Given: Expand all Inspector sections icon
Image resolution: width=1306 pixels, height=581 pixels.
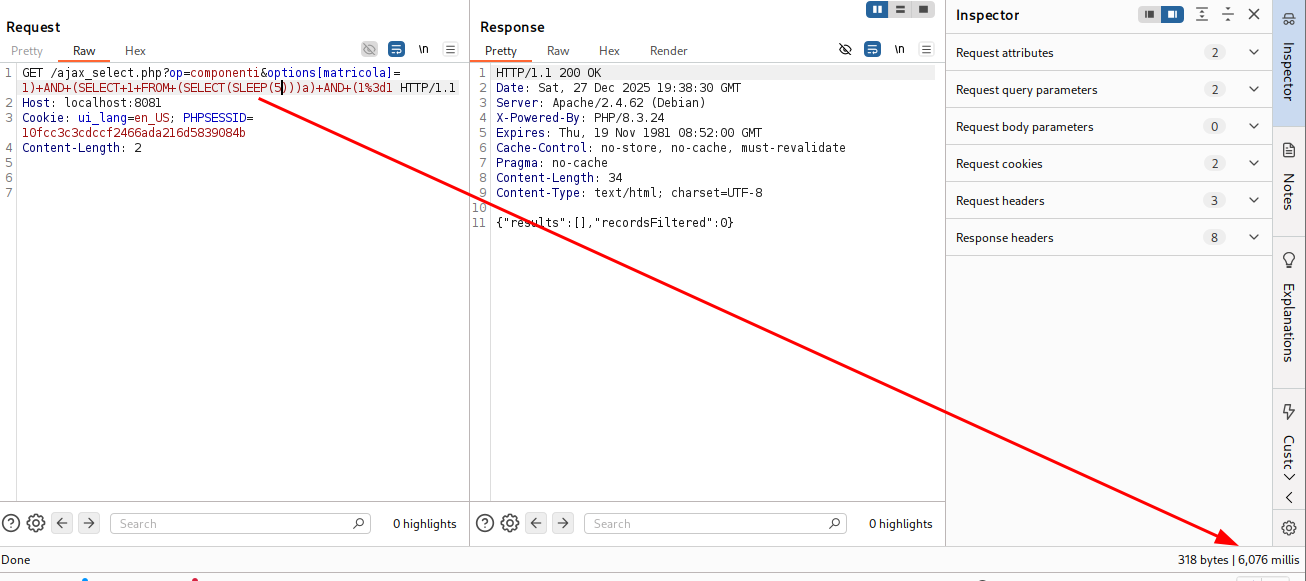Looking at the screenshot, I should (1202, 14).
